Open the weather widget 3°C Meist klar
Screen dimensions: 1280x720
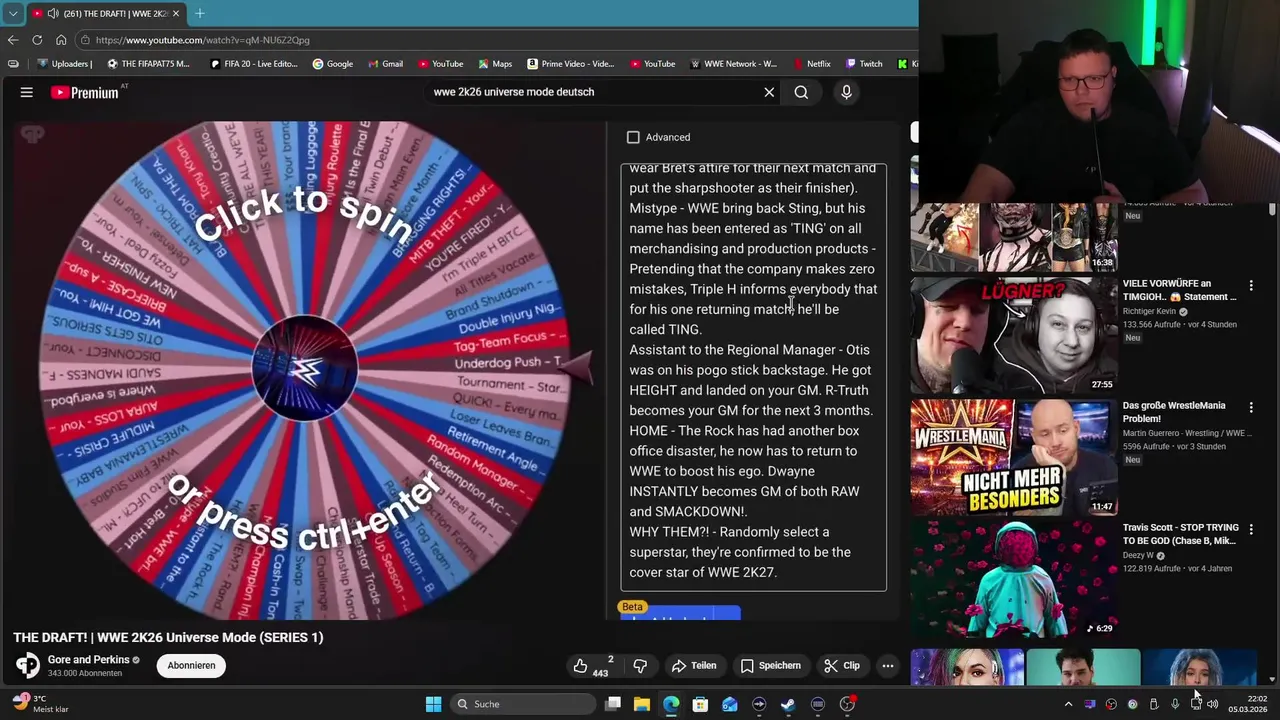(x=40, y=704)
